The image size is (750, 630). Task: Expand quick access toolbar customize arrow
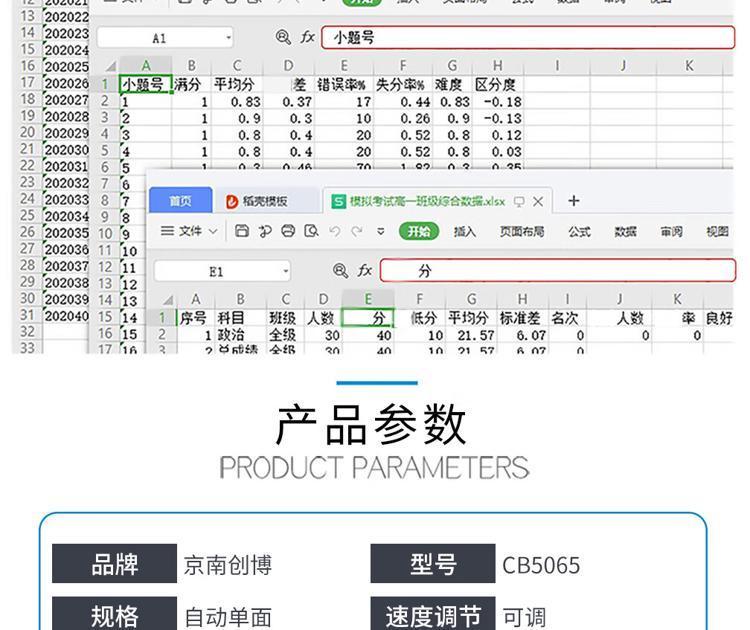click(379, 232)
